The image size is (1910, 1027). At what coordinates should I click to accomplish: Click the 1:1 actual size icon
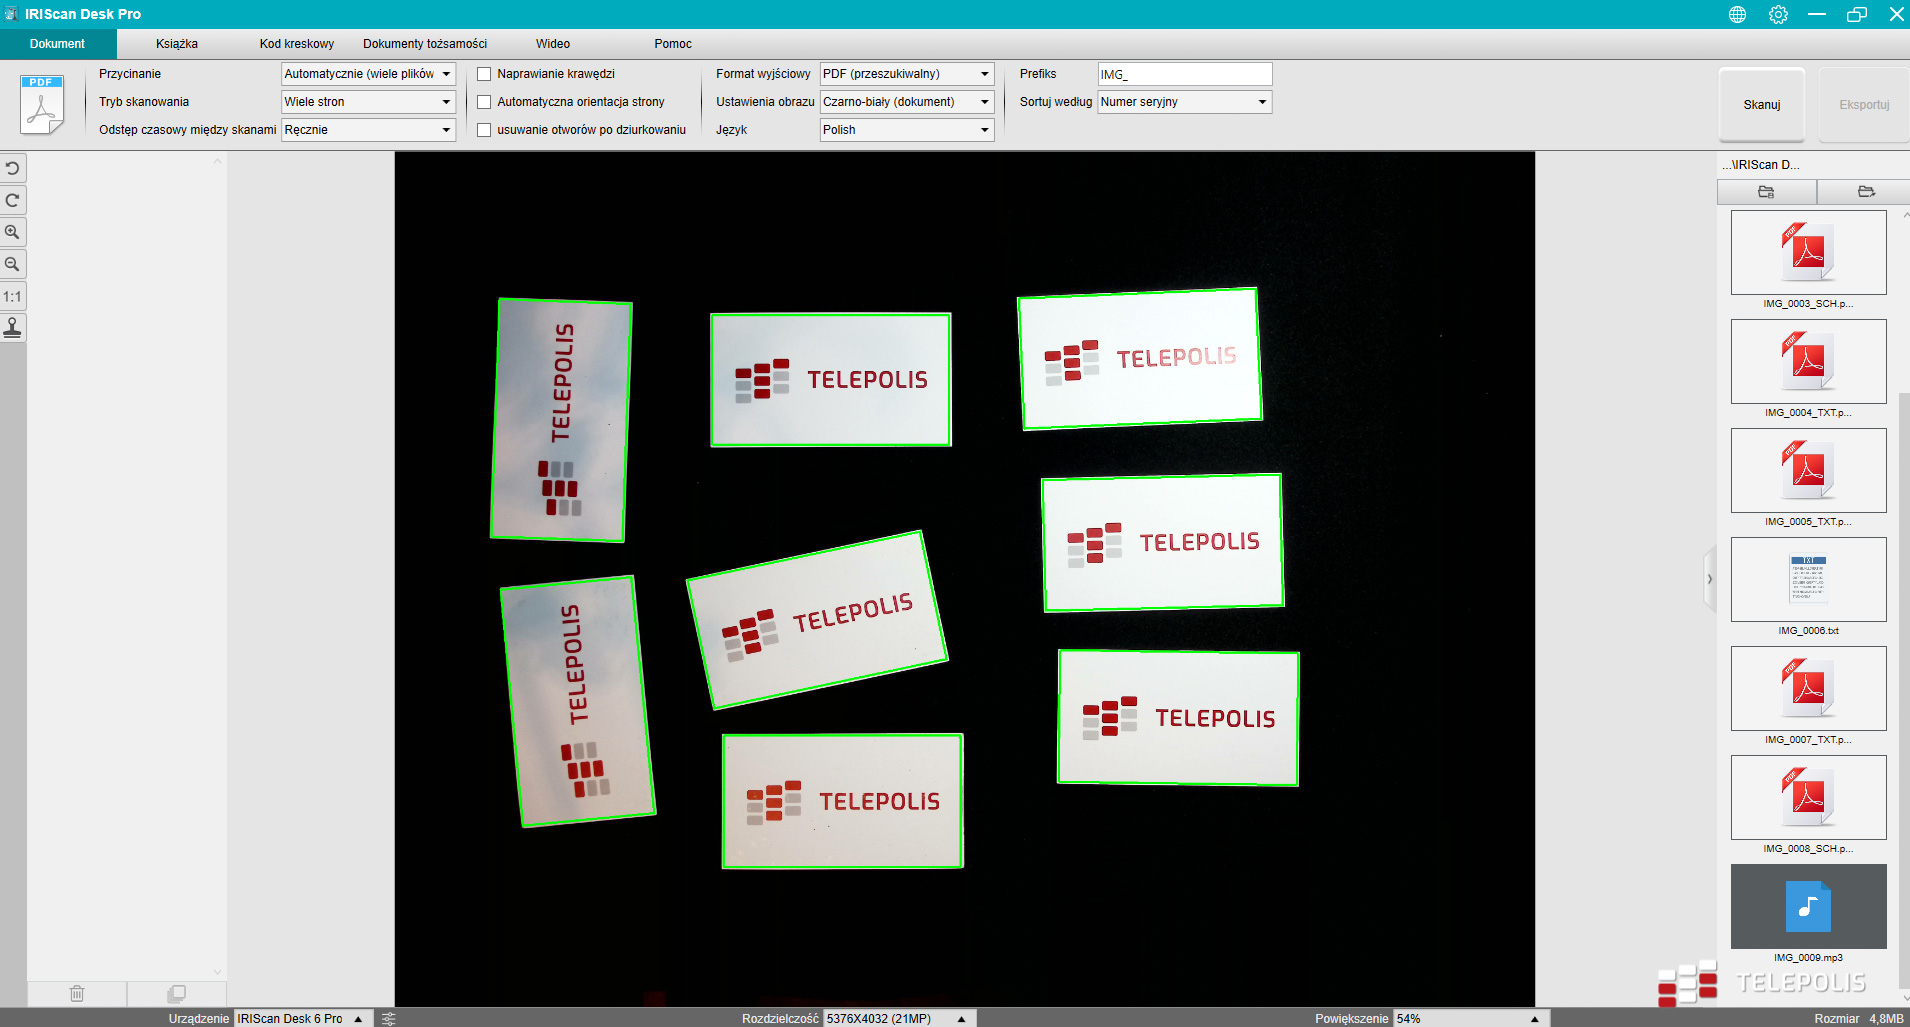(12, 296)
